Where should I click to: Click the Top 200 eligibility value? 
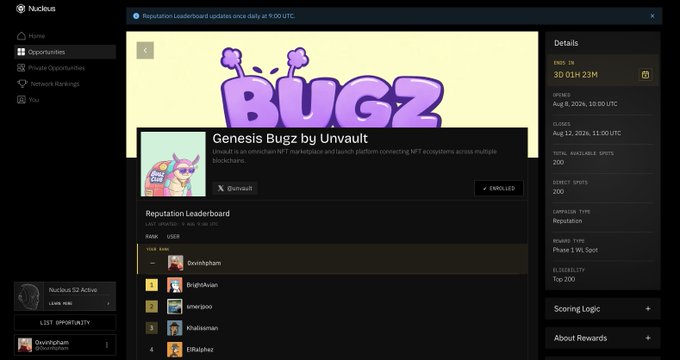564,279
